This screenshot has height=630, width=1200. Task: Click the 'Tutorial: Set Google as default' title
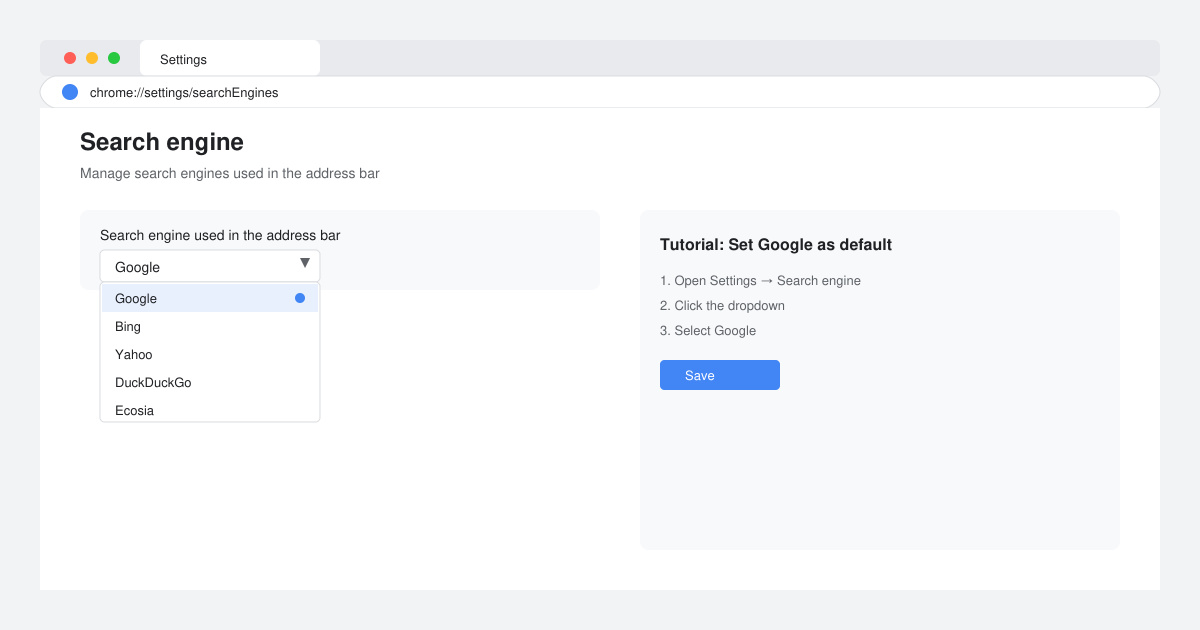776,244
